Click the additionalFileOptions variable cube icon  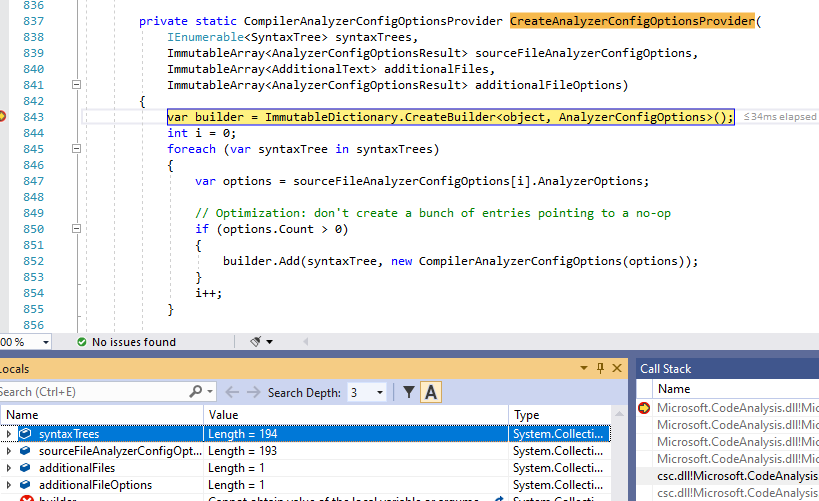pyautogui.click(x=25, y=484)
